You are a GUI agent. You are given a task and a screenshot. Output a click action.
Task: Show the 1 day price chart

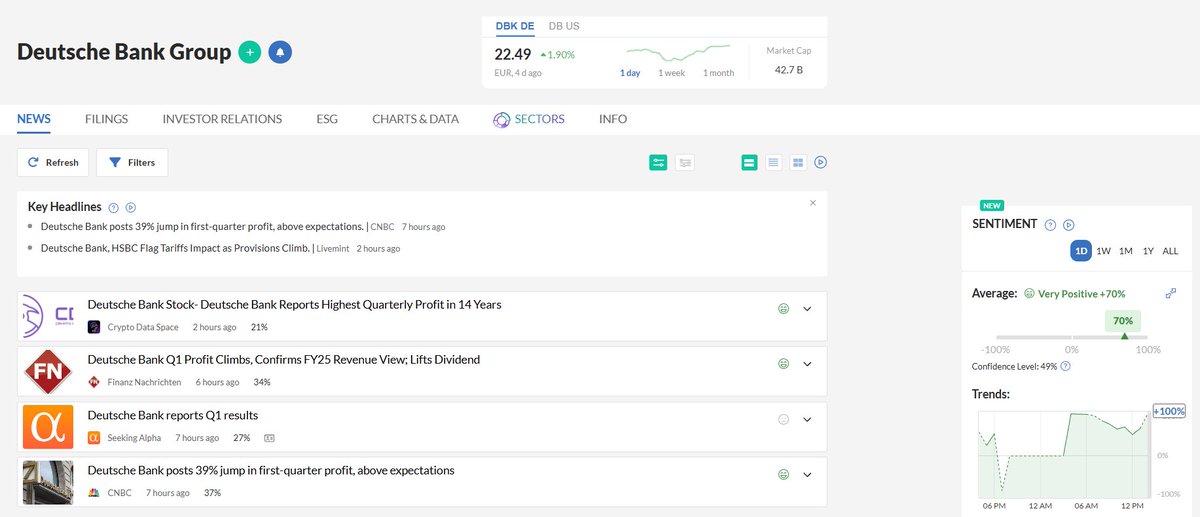(x=630, y=73)
